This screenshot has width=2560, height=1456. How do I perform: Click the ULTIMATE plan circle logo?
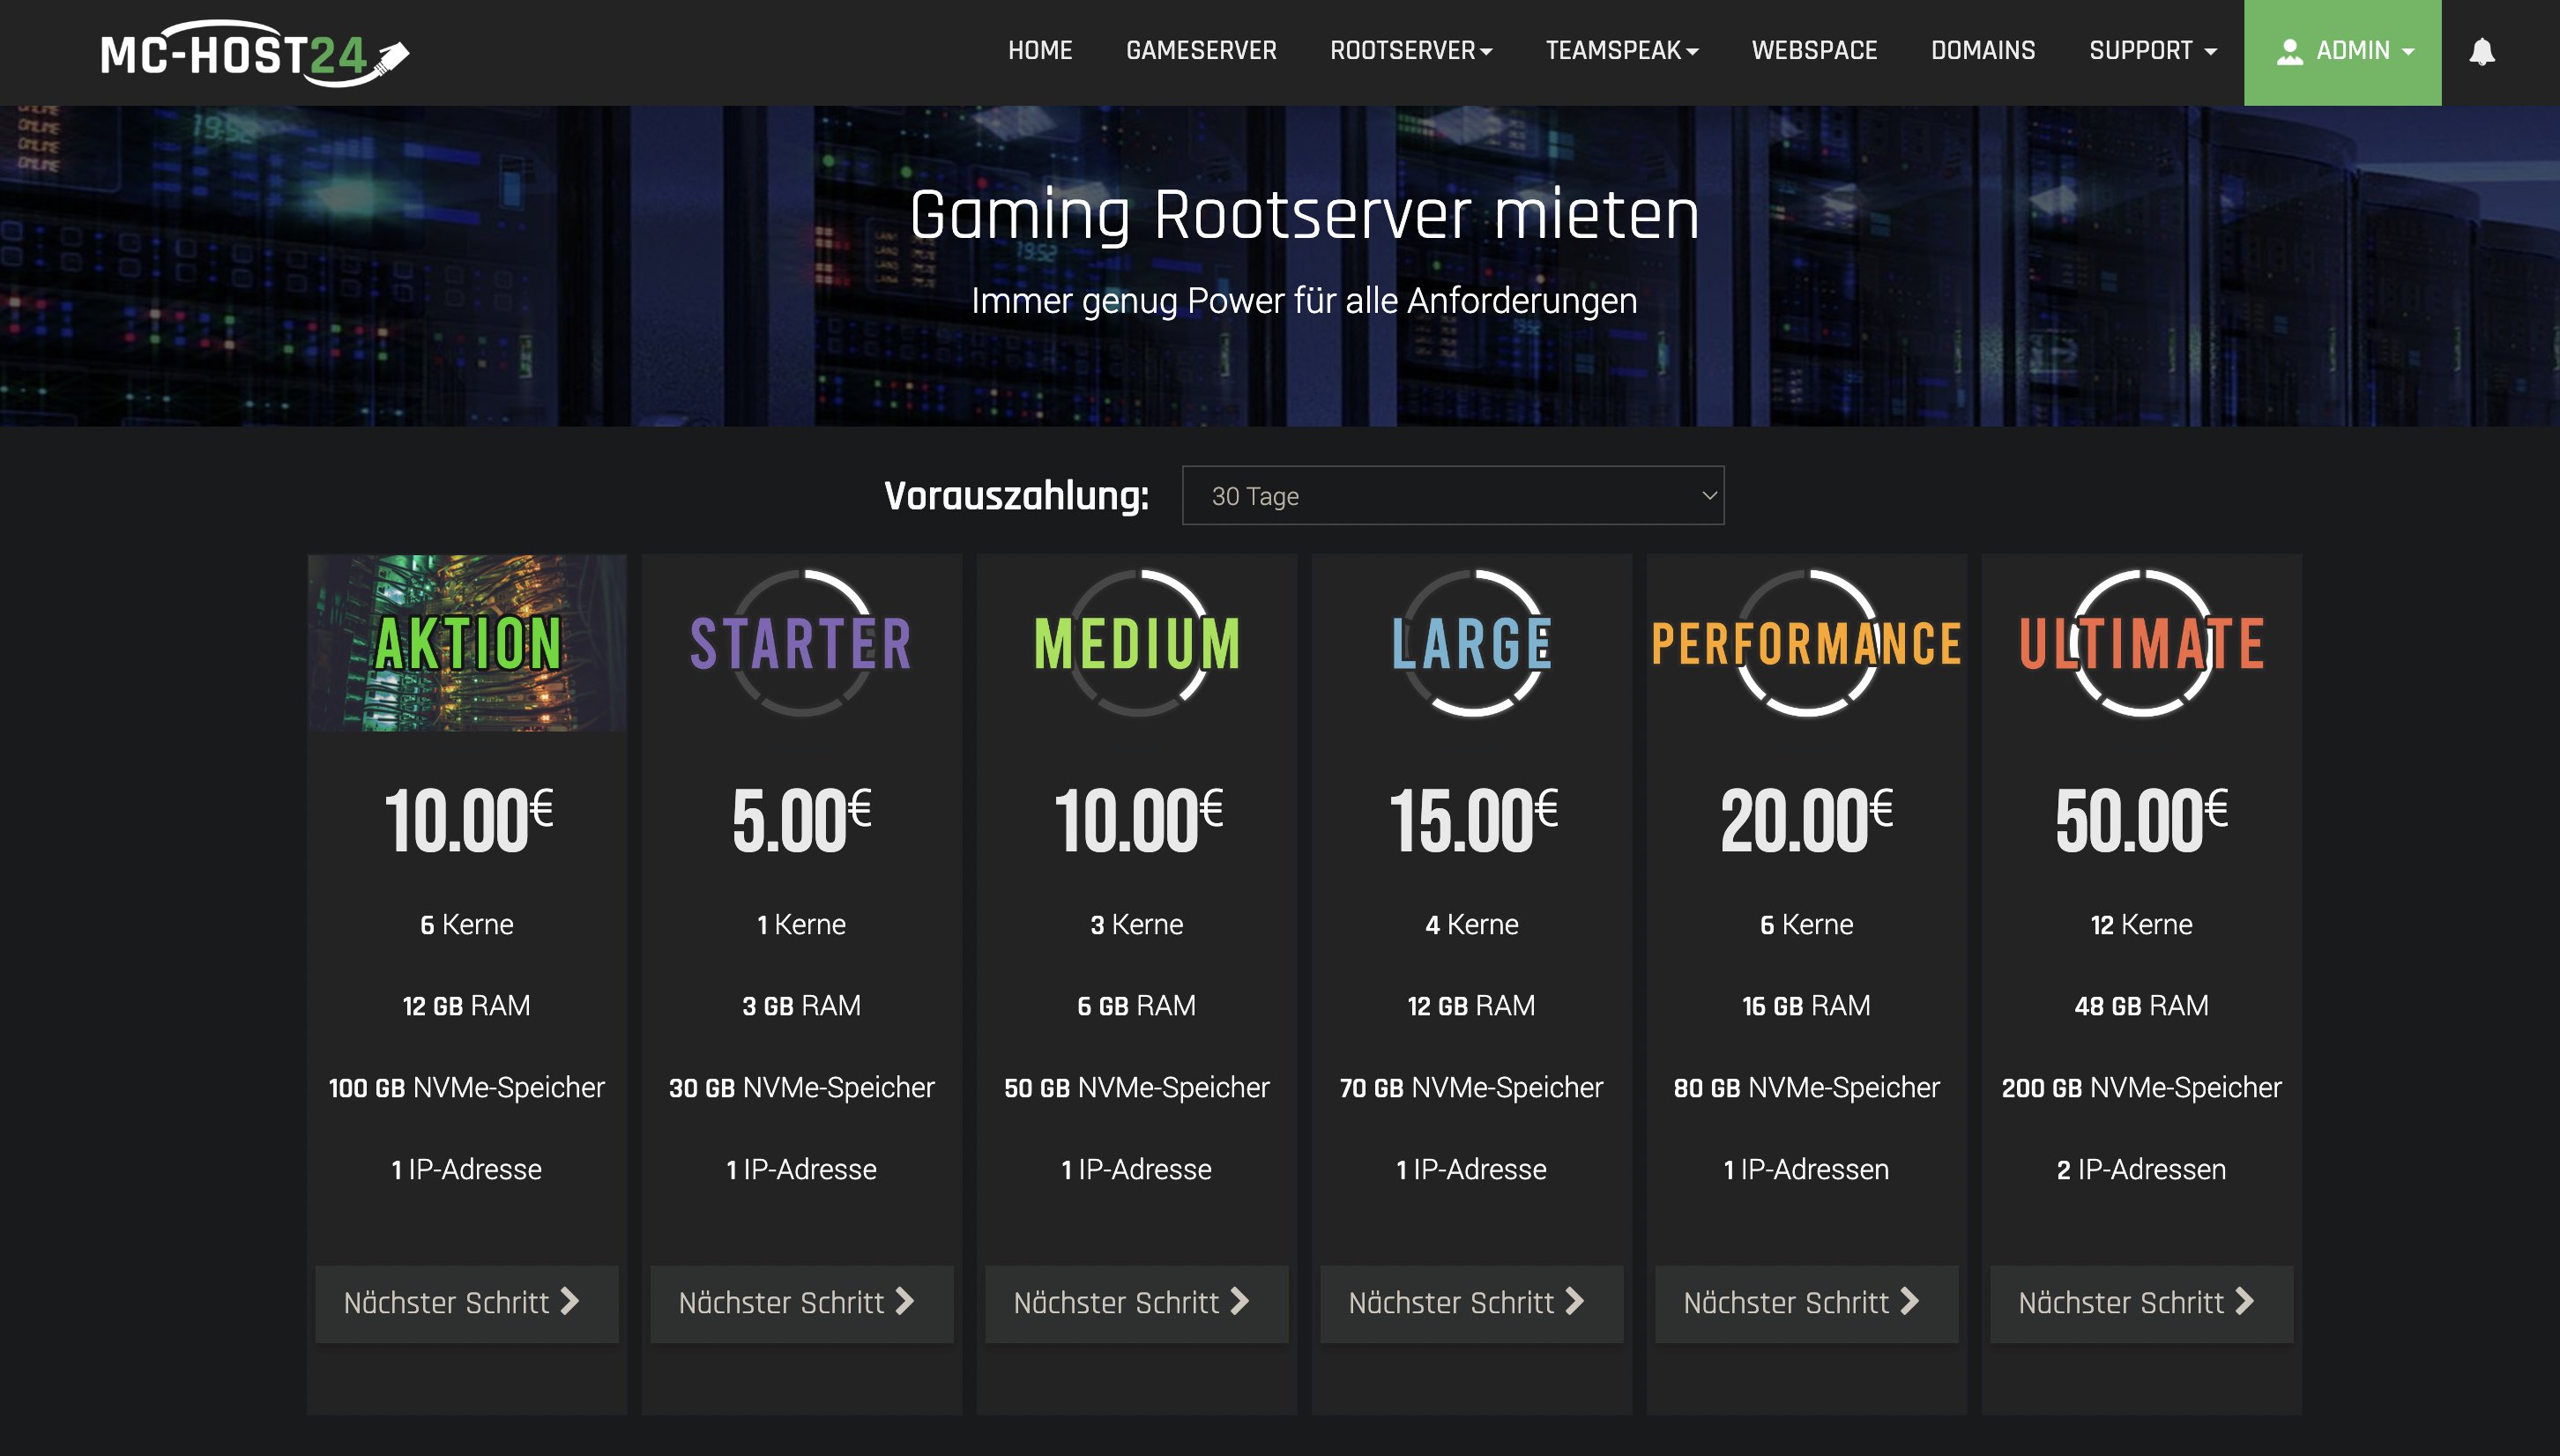coord(2141,643)
